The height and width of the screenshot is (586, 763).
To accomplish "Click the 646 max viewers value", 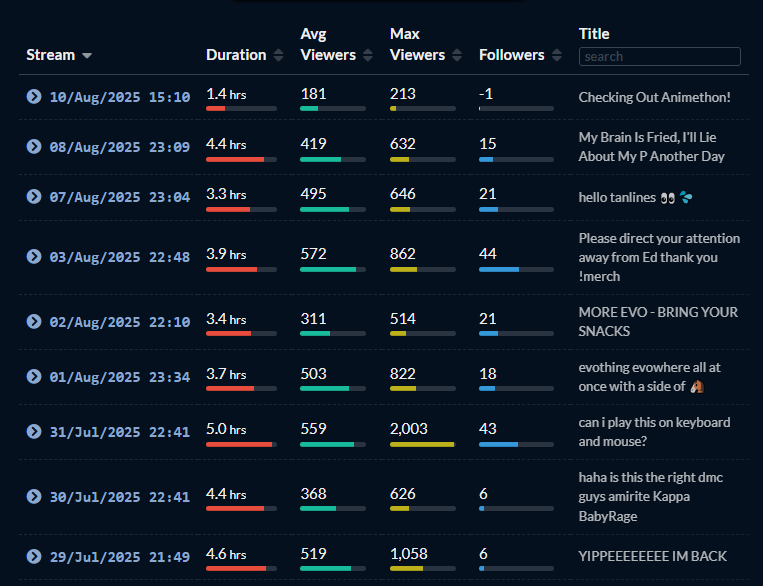I will coord(402,194).
